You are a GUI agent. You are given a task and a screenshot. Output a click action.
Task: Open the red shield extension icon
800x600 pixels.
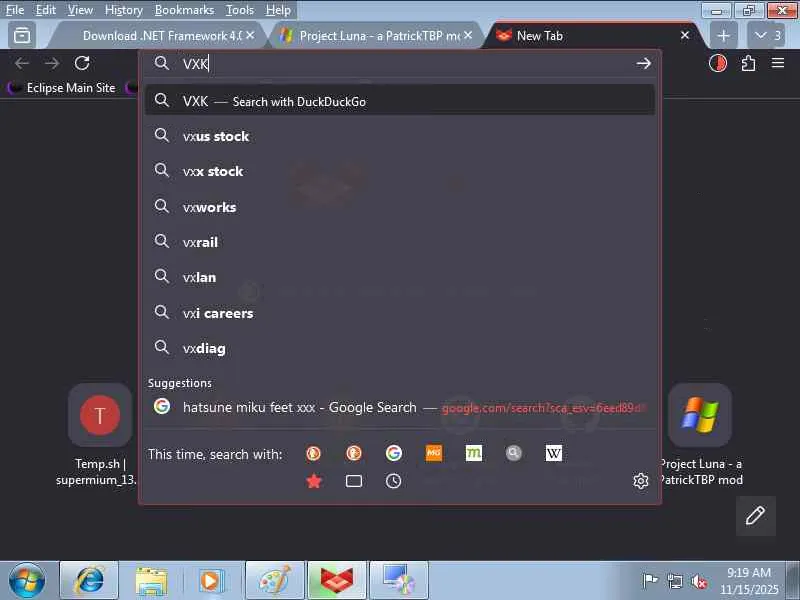click(x=718, y=63)
